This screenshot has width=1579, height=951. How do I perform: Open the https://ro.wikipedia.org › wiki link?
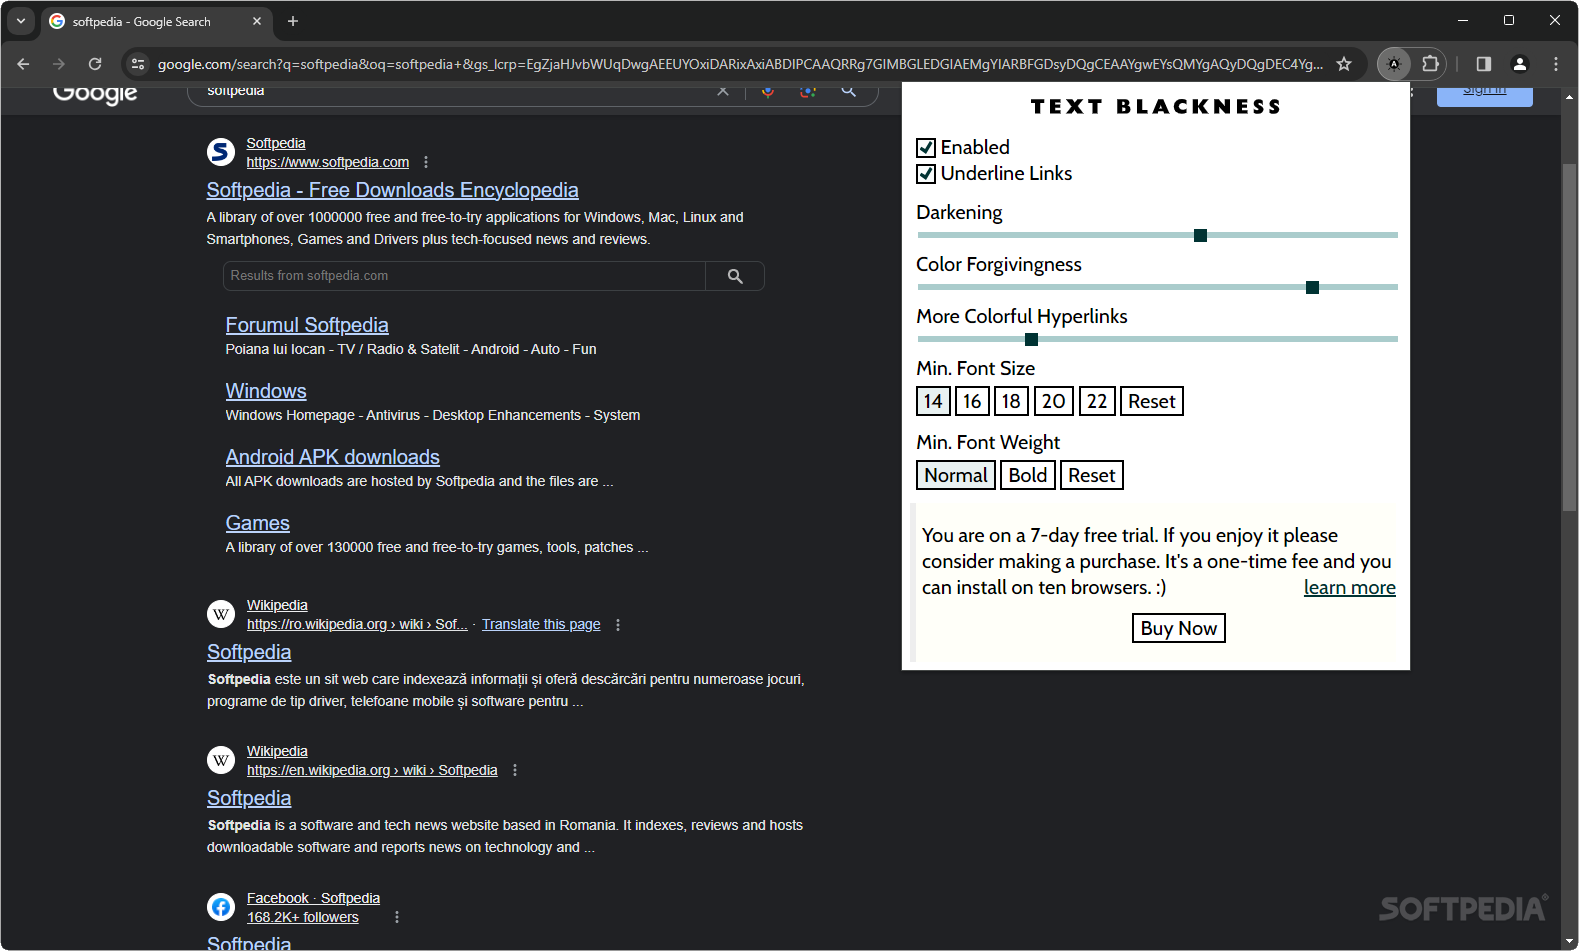[x=357, y=625]
